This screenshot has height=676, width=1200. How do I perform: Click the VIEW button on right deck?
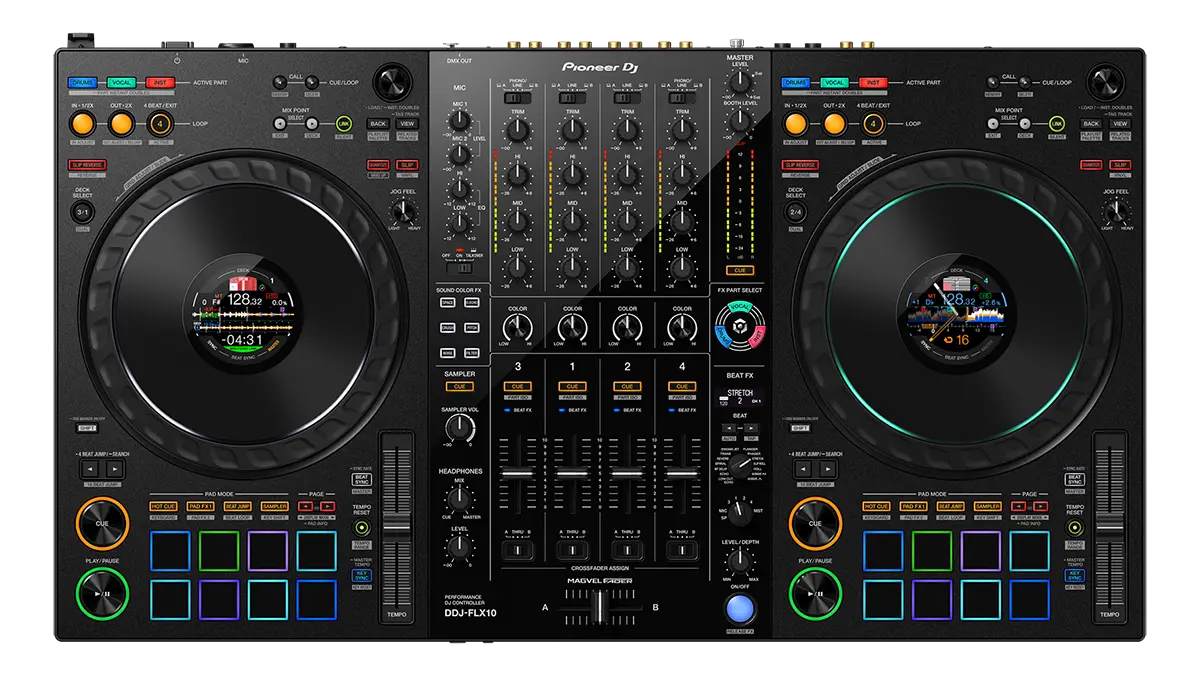tap(1119, 124)
